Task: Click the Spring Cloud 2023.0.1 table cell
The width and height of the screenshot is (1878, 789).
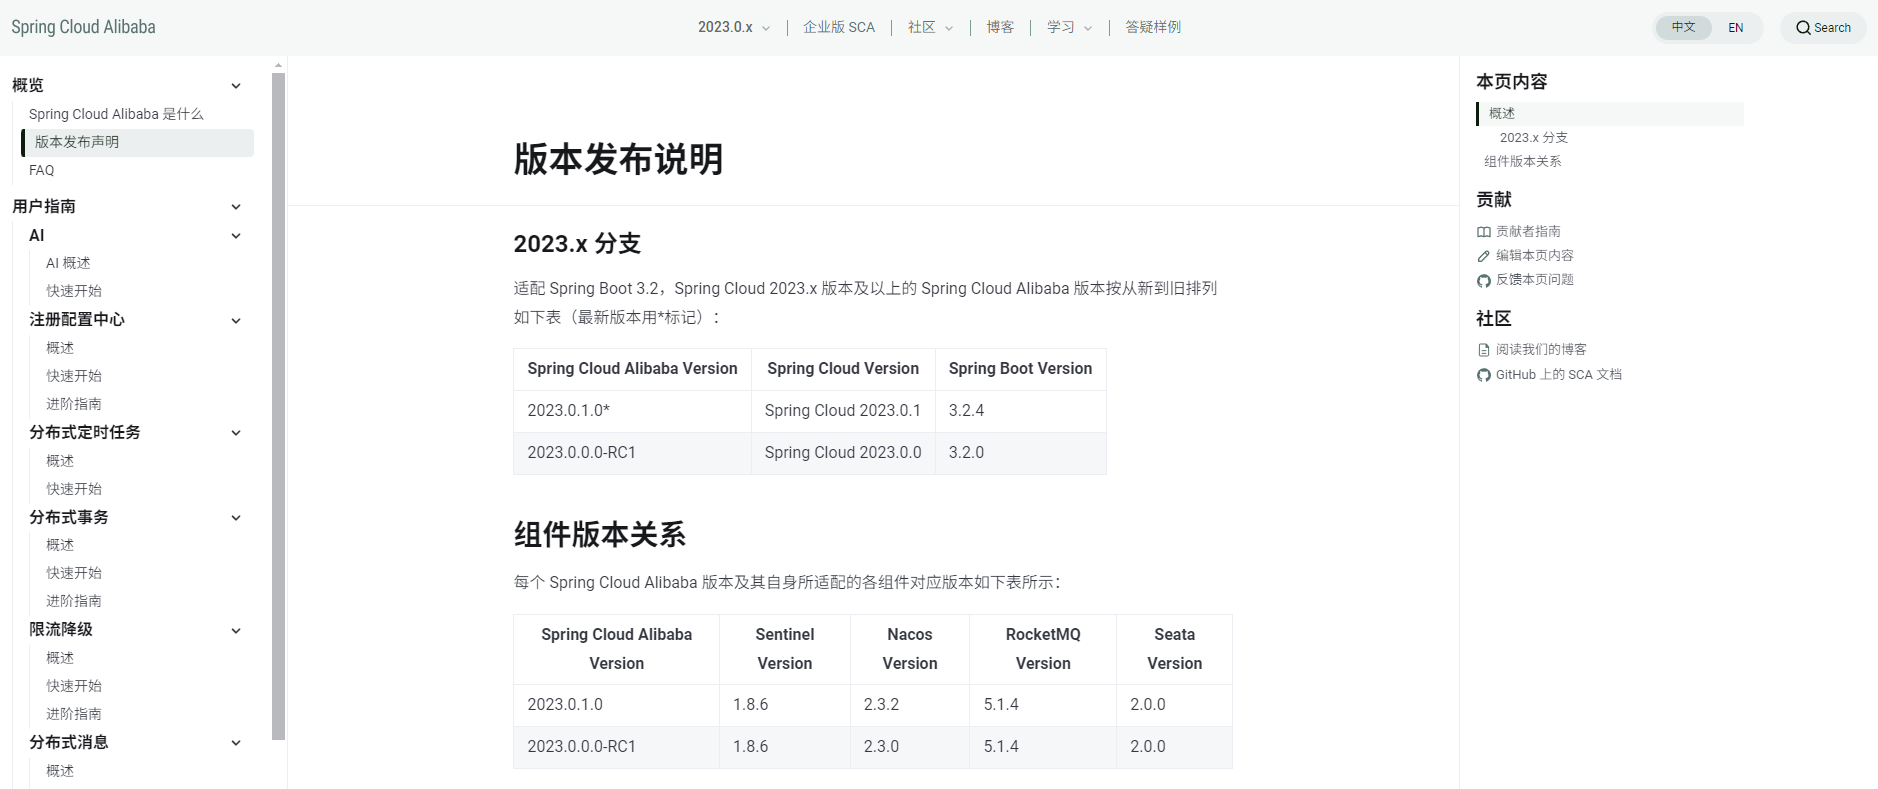Action: (843, 411)
